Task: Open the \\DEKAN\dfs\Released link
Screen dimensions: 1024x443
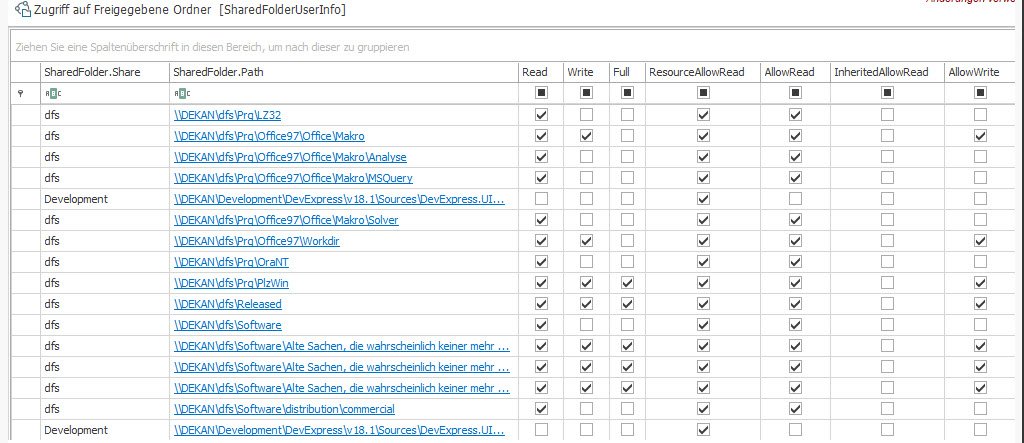Action: 228,304
